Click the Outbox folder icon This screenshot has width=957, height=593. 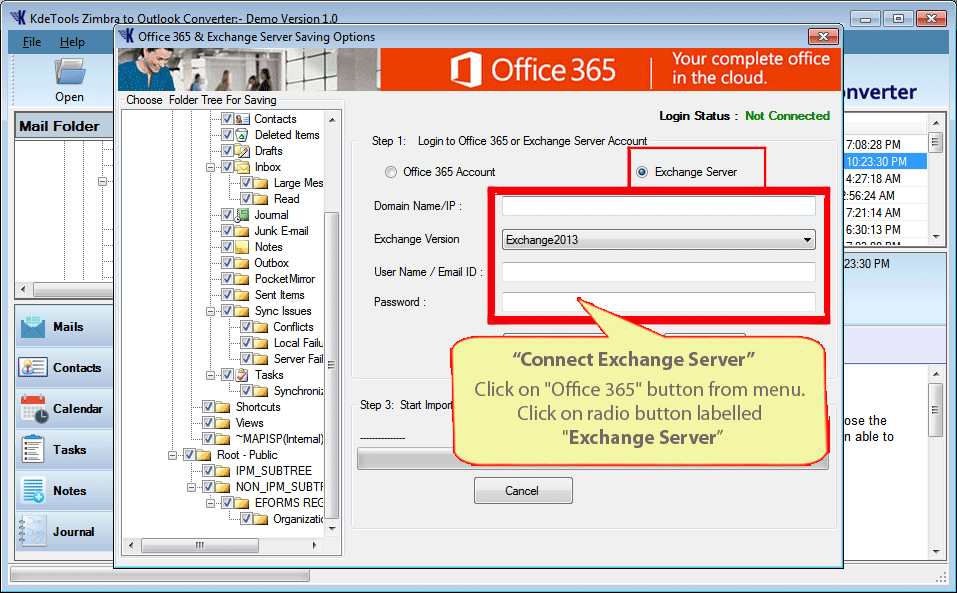click(242, 263)
